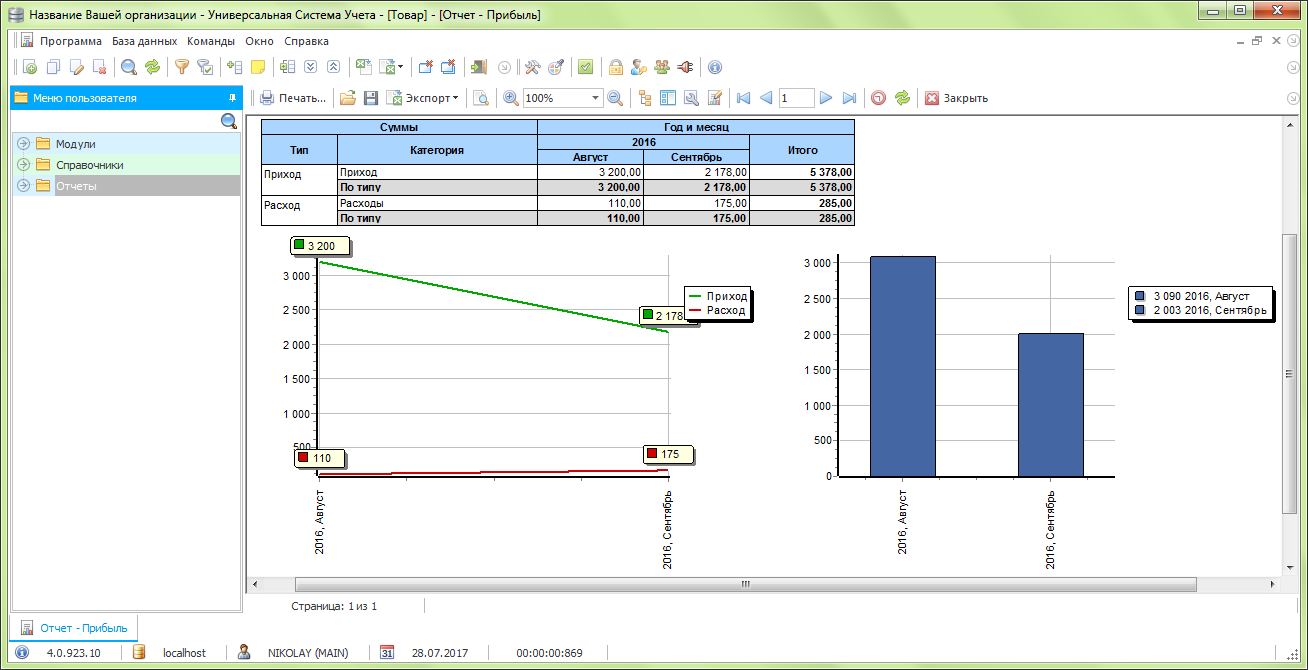Refresh the report with green arrows
This screenshot has height=670, width=1308.
(902, 98)
